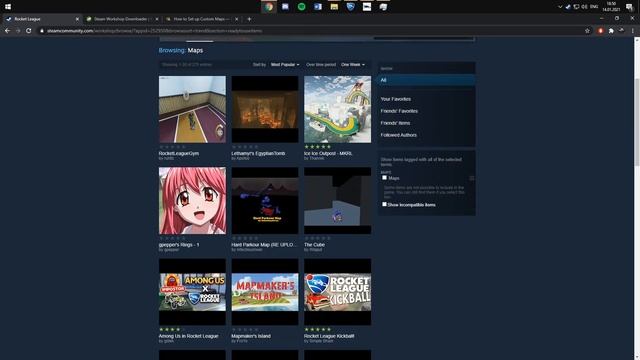Open the One Week time period dropdown
Viewport: 640px width, 360px height.
[x=353, y=64]
